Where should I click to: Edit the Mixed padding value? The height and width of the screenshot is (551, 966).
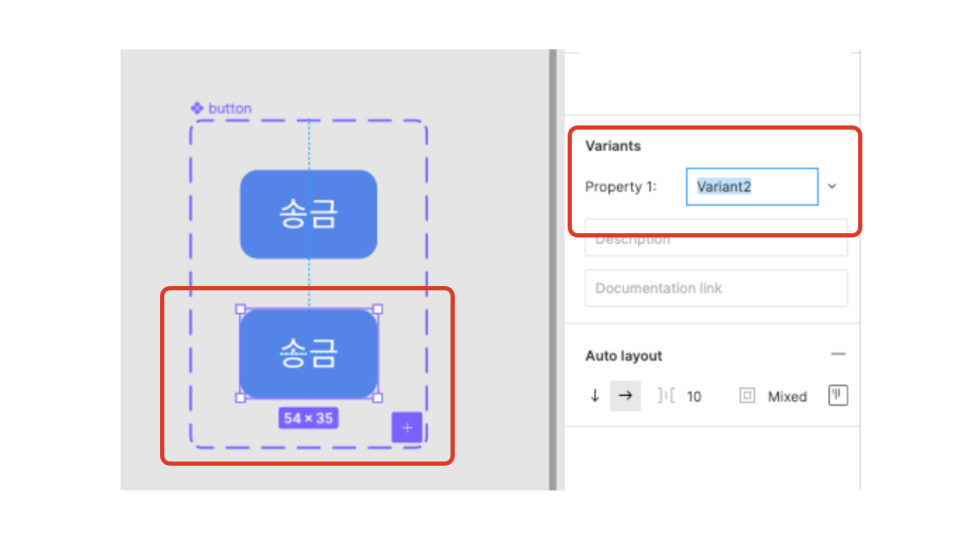coord(787,396)
